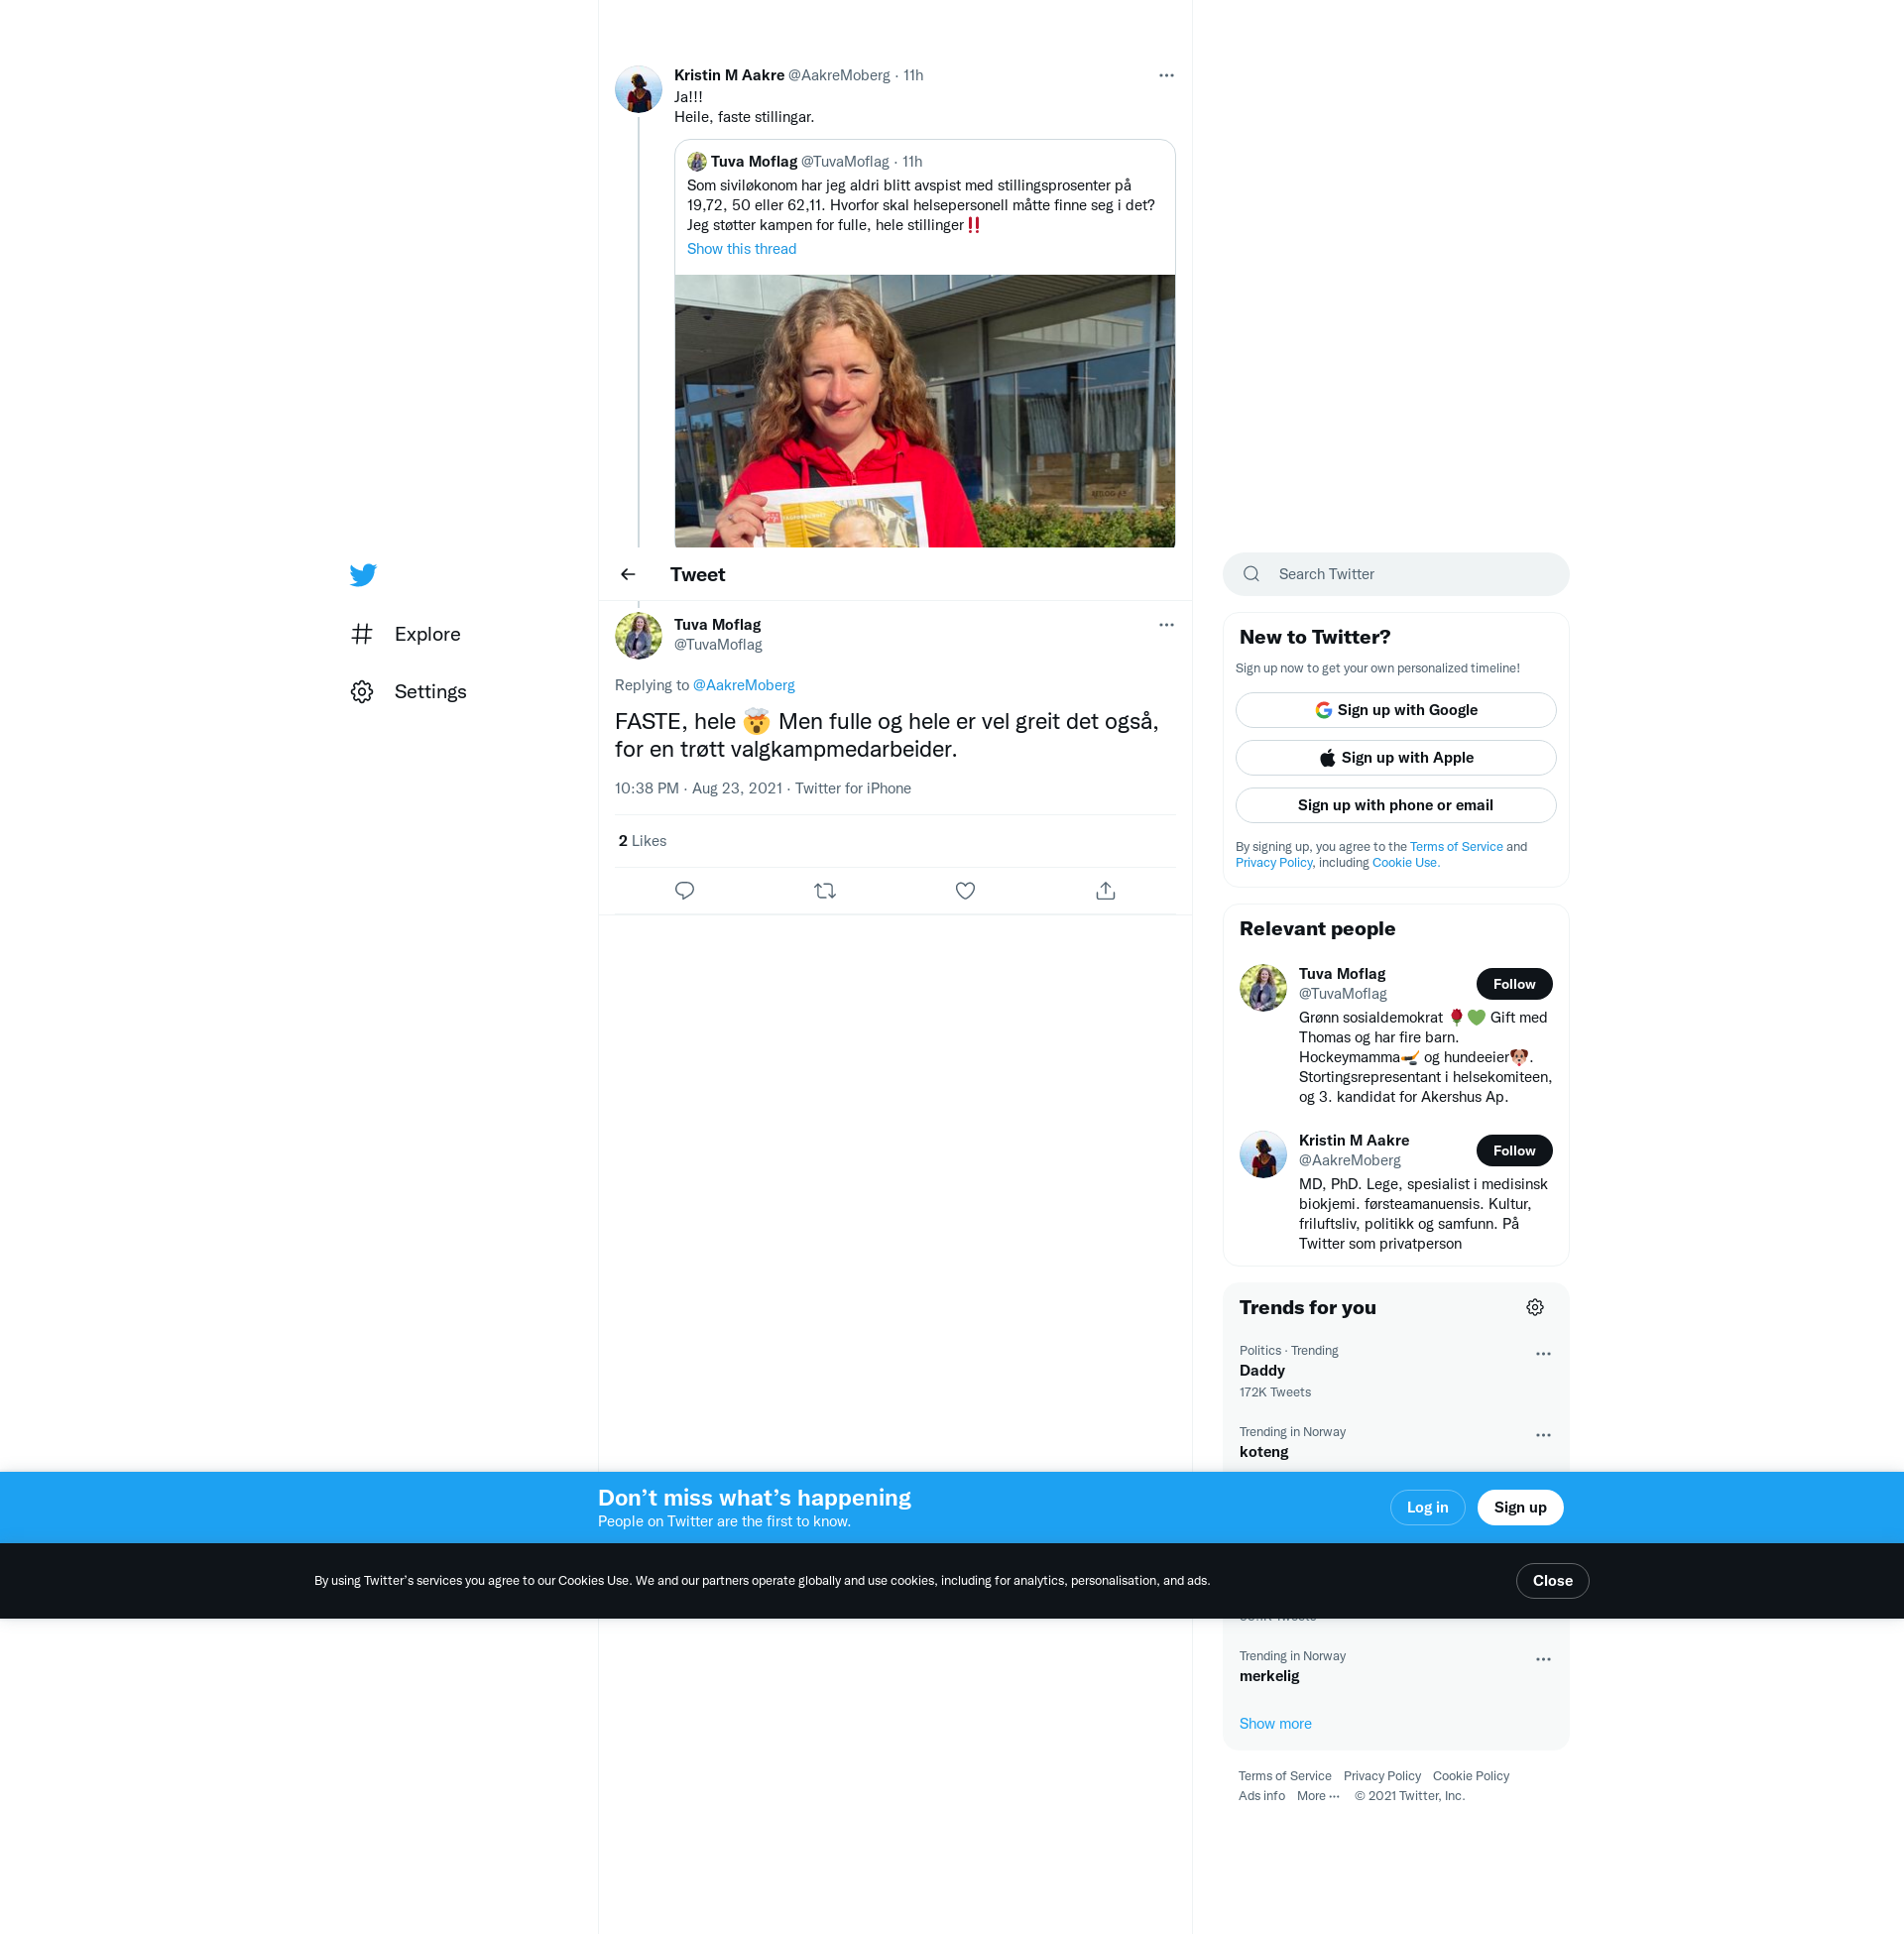
Task: Log in from the blue banner
Action: tap(1427, 1508)
